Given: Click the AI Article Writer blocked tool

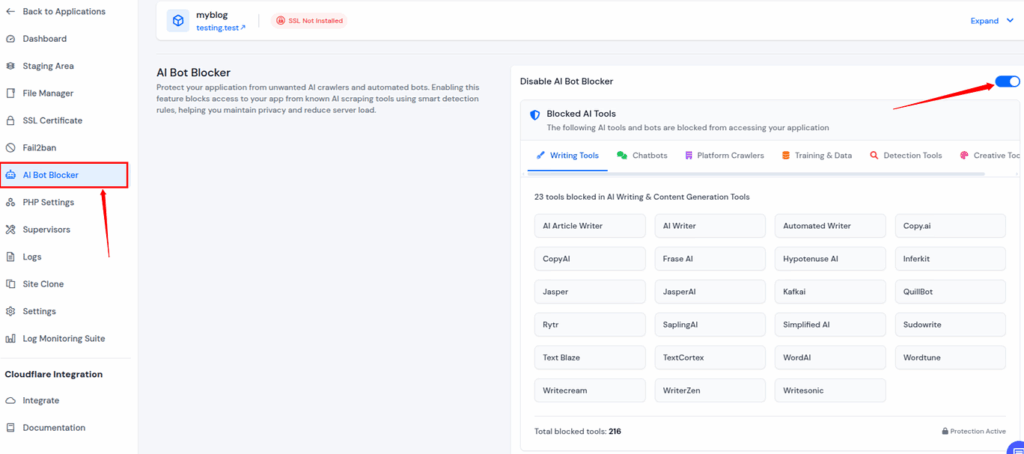Looking at the screenshot, I should pos(590,226).
